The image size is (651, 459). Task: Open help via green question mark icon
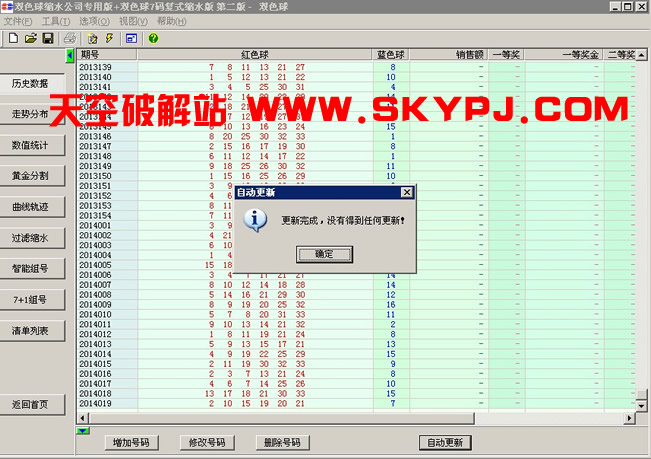(153, 38)
